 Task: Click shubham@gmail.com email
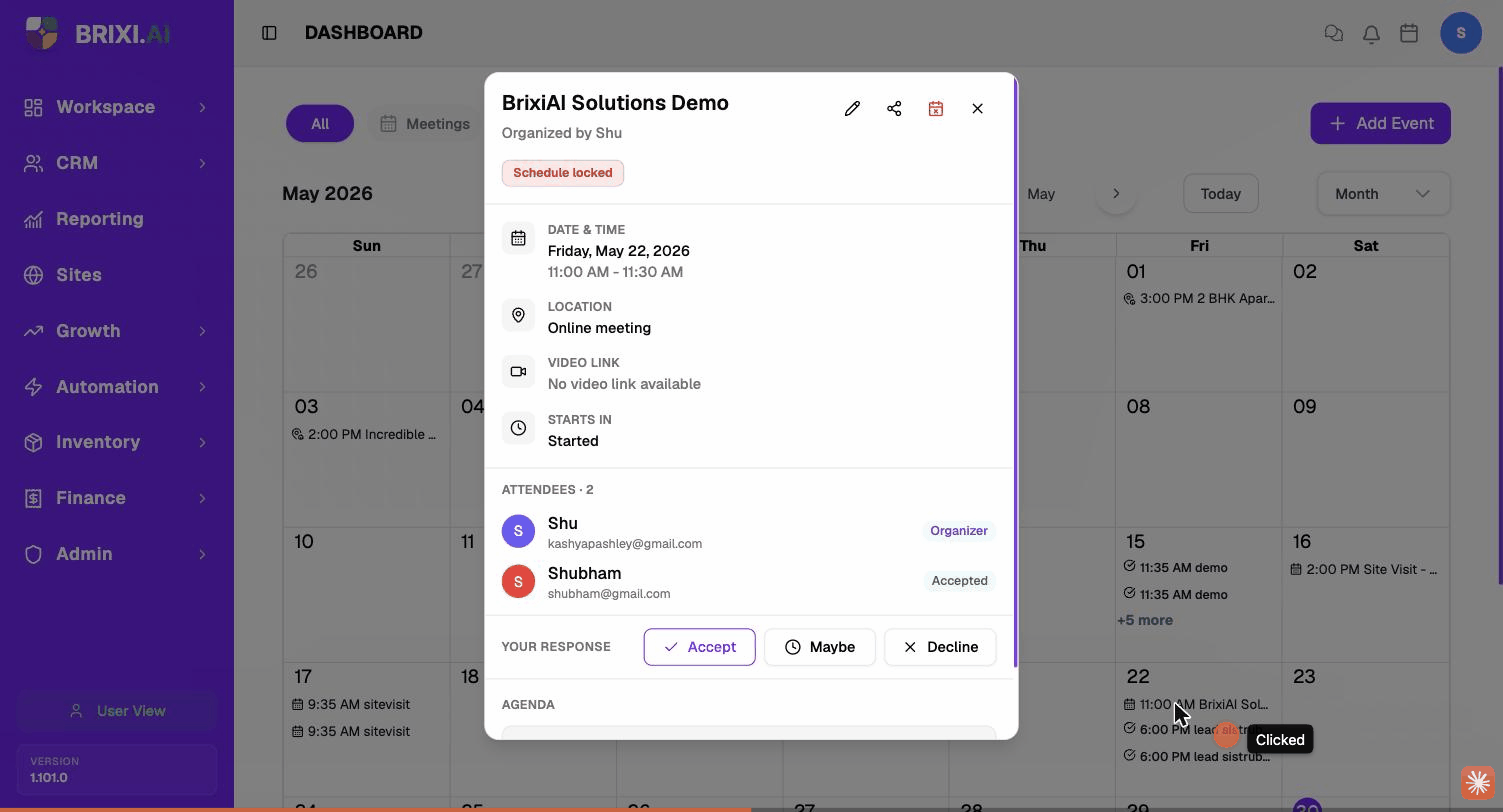pos(609,594)
